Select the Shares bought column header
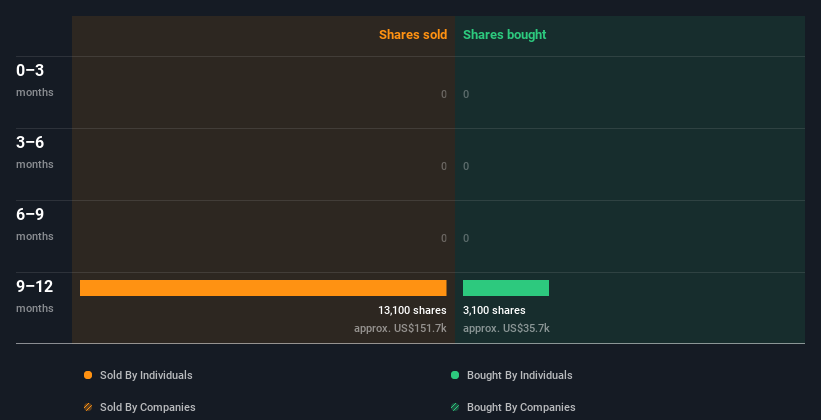 coord(505,35)
